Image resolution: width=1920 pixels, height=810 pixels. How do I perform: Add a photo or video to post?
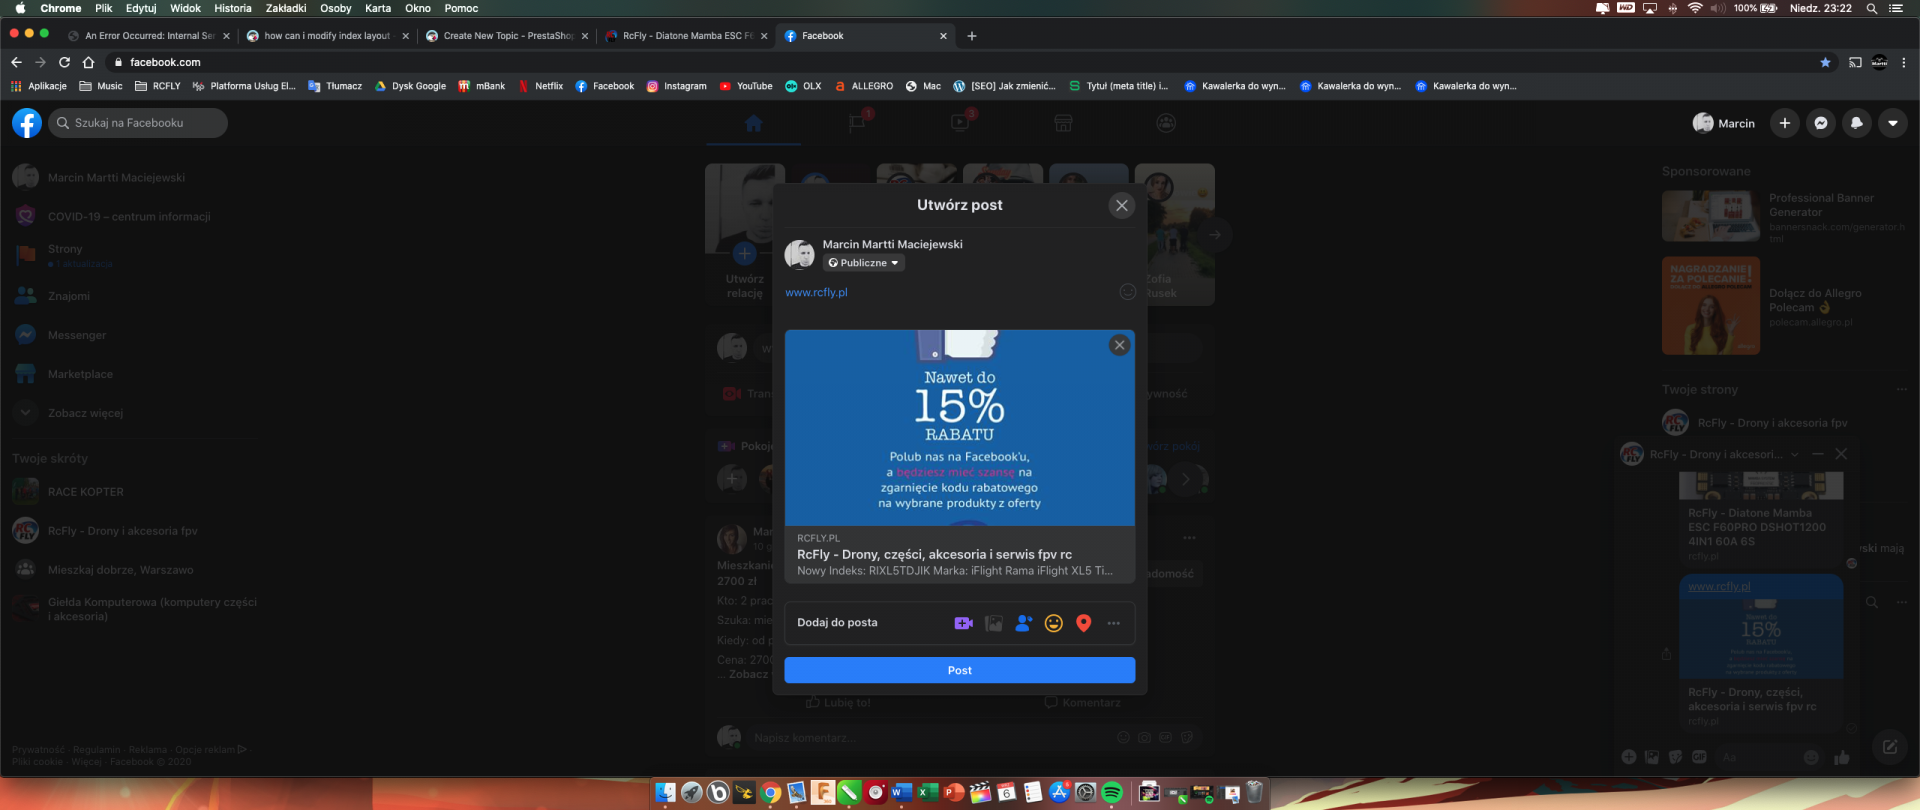pyautogui.click(x=994, y=623)
